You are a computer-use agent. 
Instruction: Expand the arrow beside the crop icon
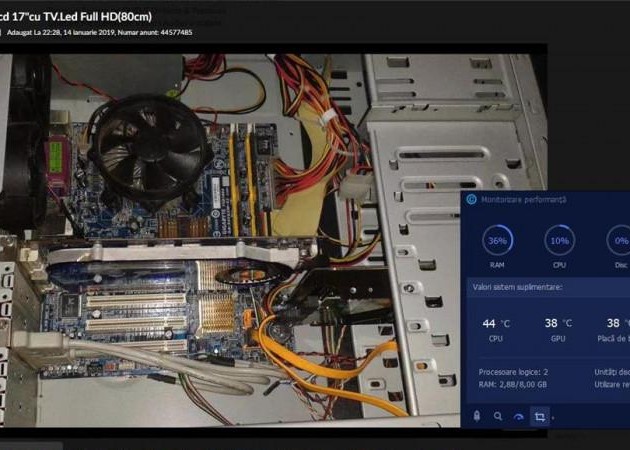tap(552, 417)
